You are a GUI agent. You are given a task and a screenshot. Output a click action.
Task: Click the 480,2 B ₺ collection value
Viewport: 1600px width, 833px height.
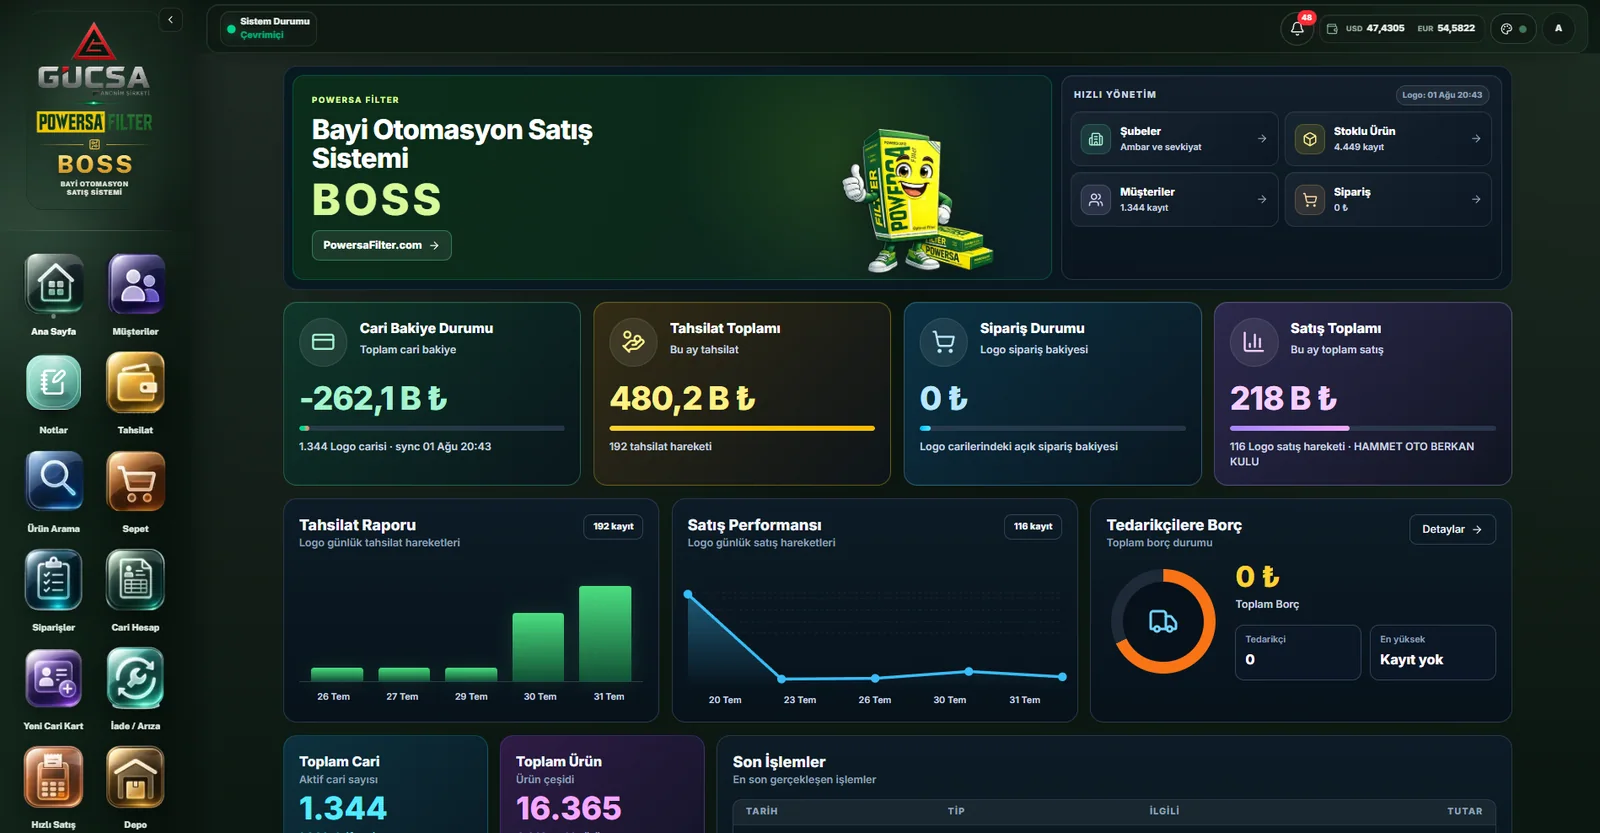point(682,399)
